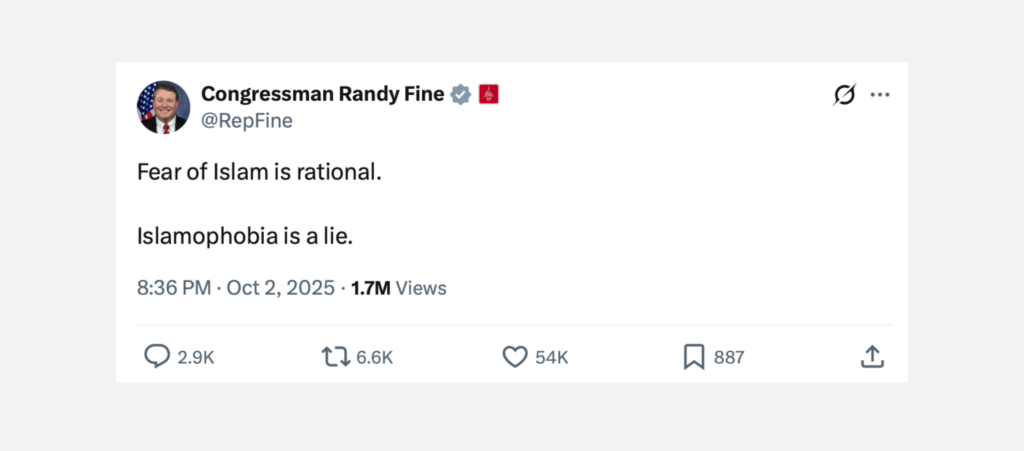Click the 6.6K reposts count
Screen dimensions: 1024x451
pyautogui.click(x=374, y=357)
